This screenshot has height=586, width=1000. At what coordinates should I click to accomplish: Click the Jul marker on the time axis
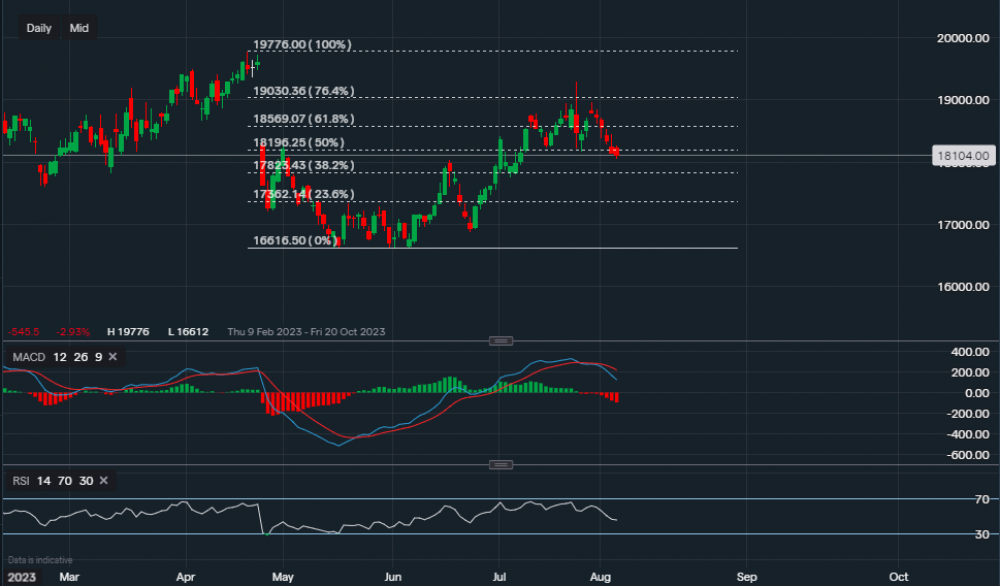[x=498, y=576]
